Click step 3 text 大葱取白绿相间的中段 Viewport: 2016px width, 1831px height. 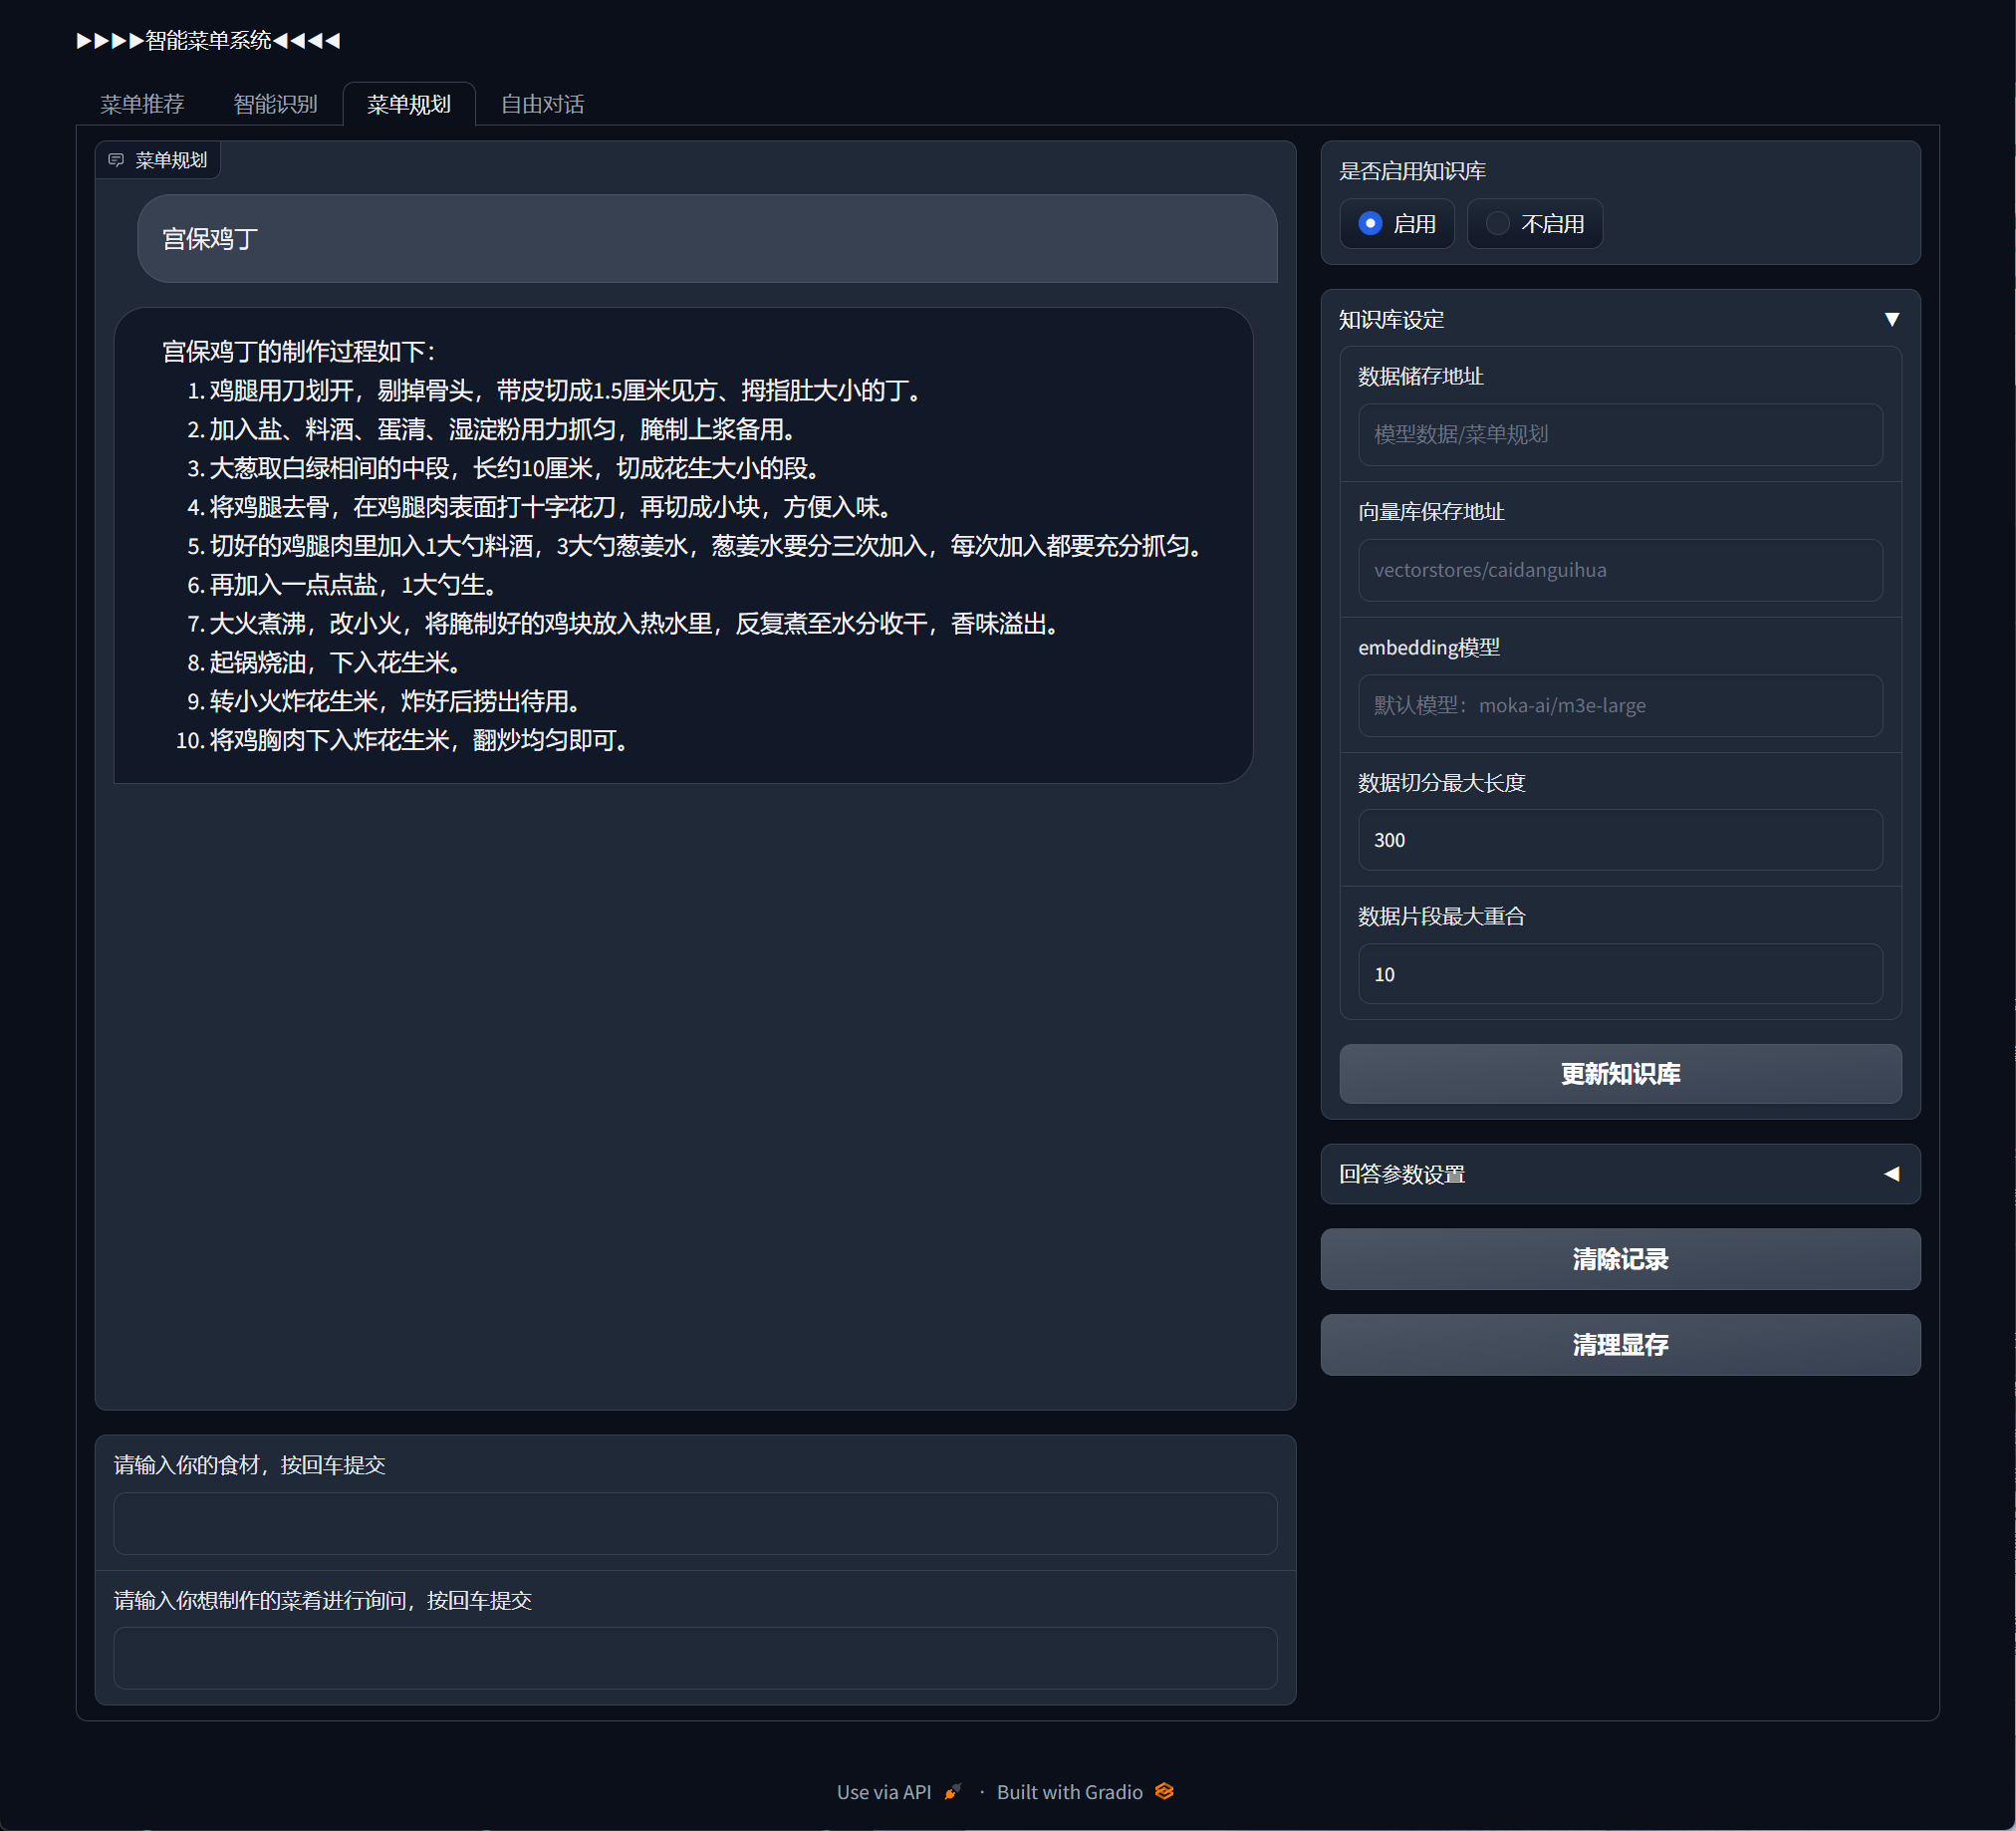[515, 468]
